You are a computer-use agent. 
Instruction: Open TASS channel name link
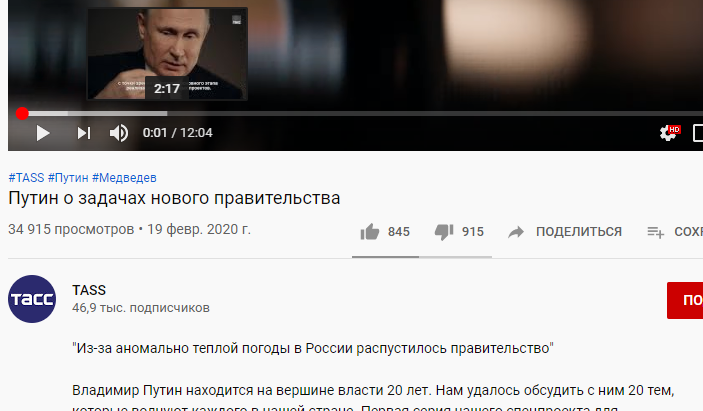click(x=89, y=290)
